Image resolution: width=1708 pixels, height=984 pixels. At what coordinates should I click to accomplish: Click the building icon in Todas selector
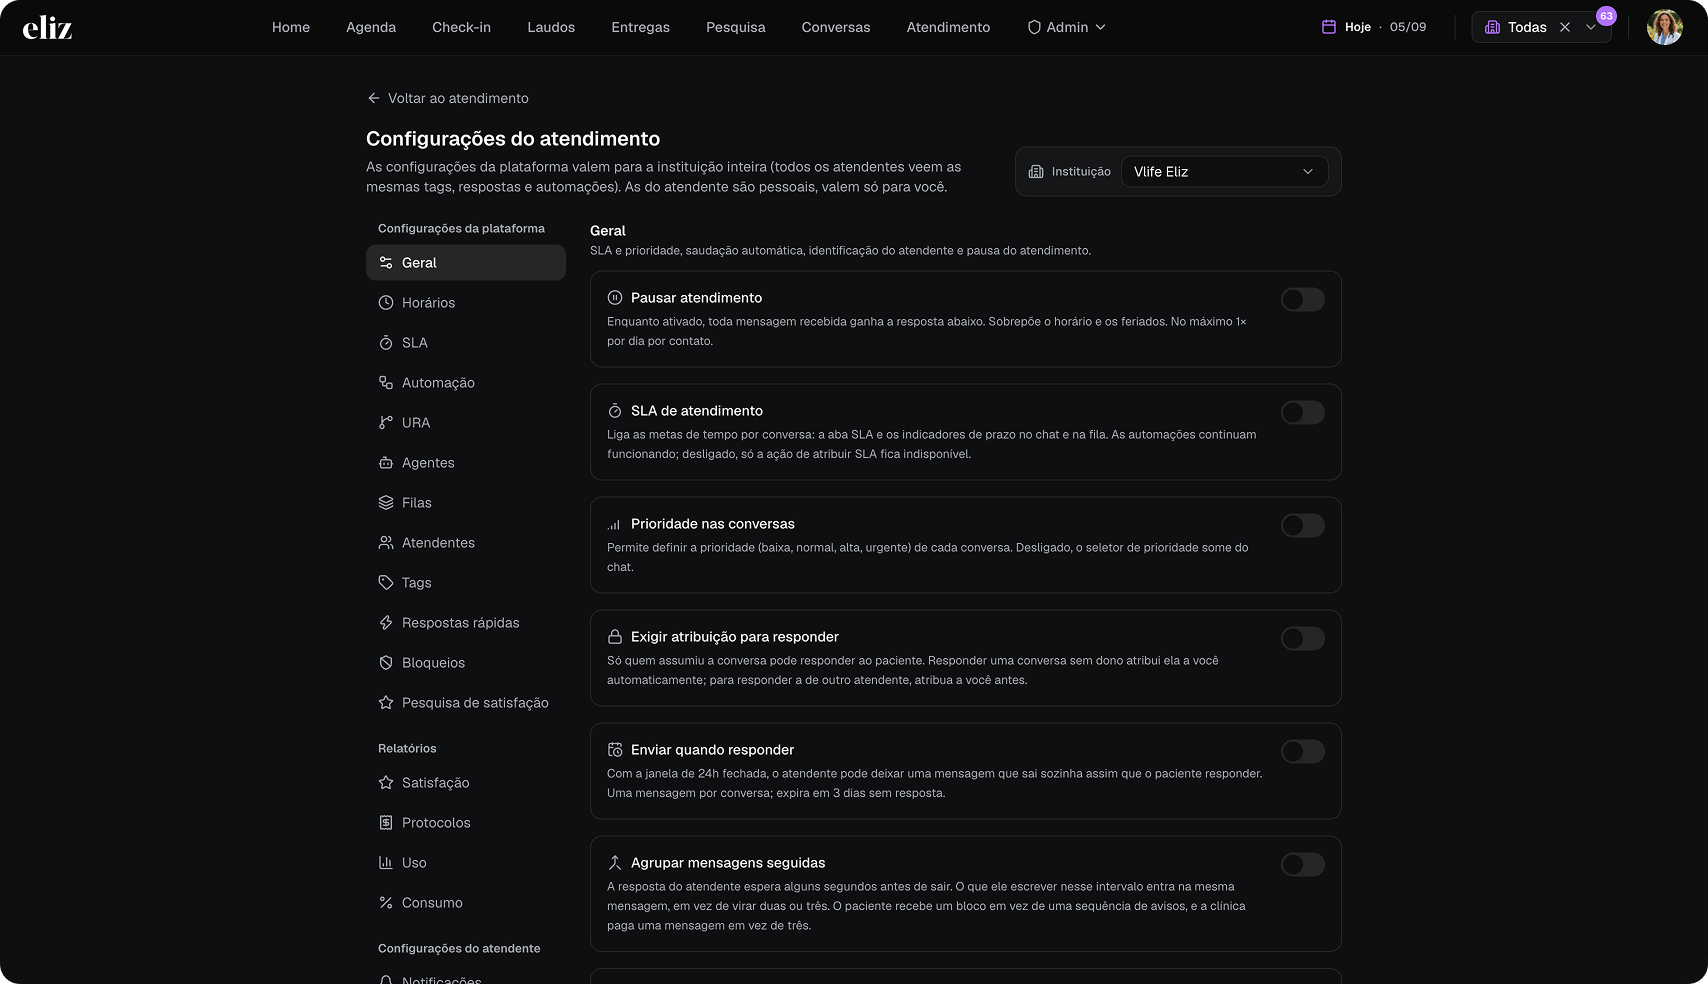coord(1492,27)
